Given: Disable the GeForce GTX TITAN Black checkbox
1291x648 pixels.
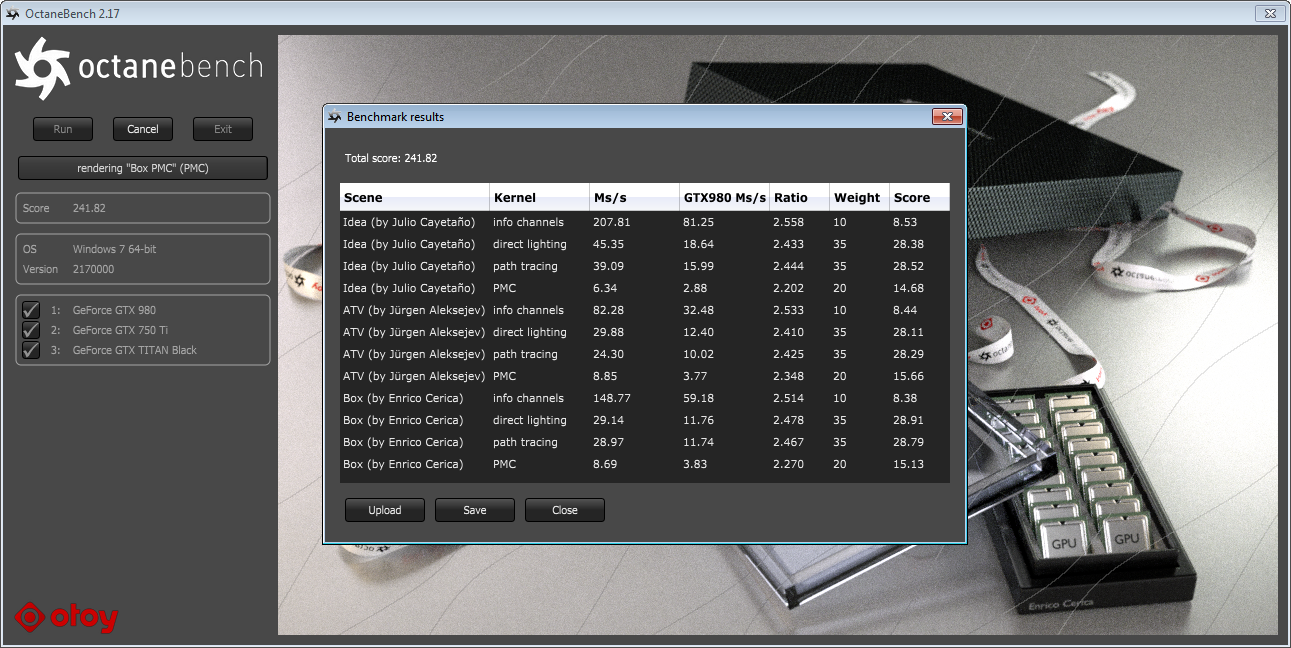Looking at the screenshot, I should click(31, 350).
